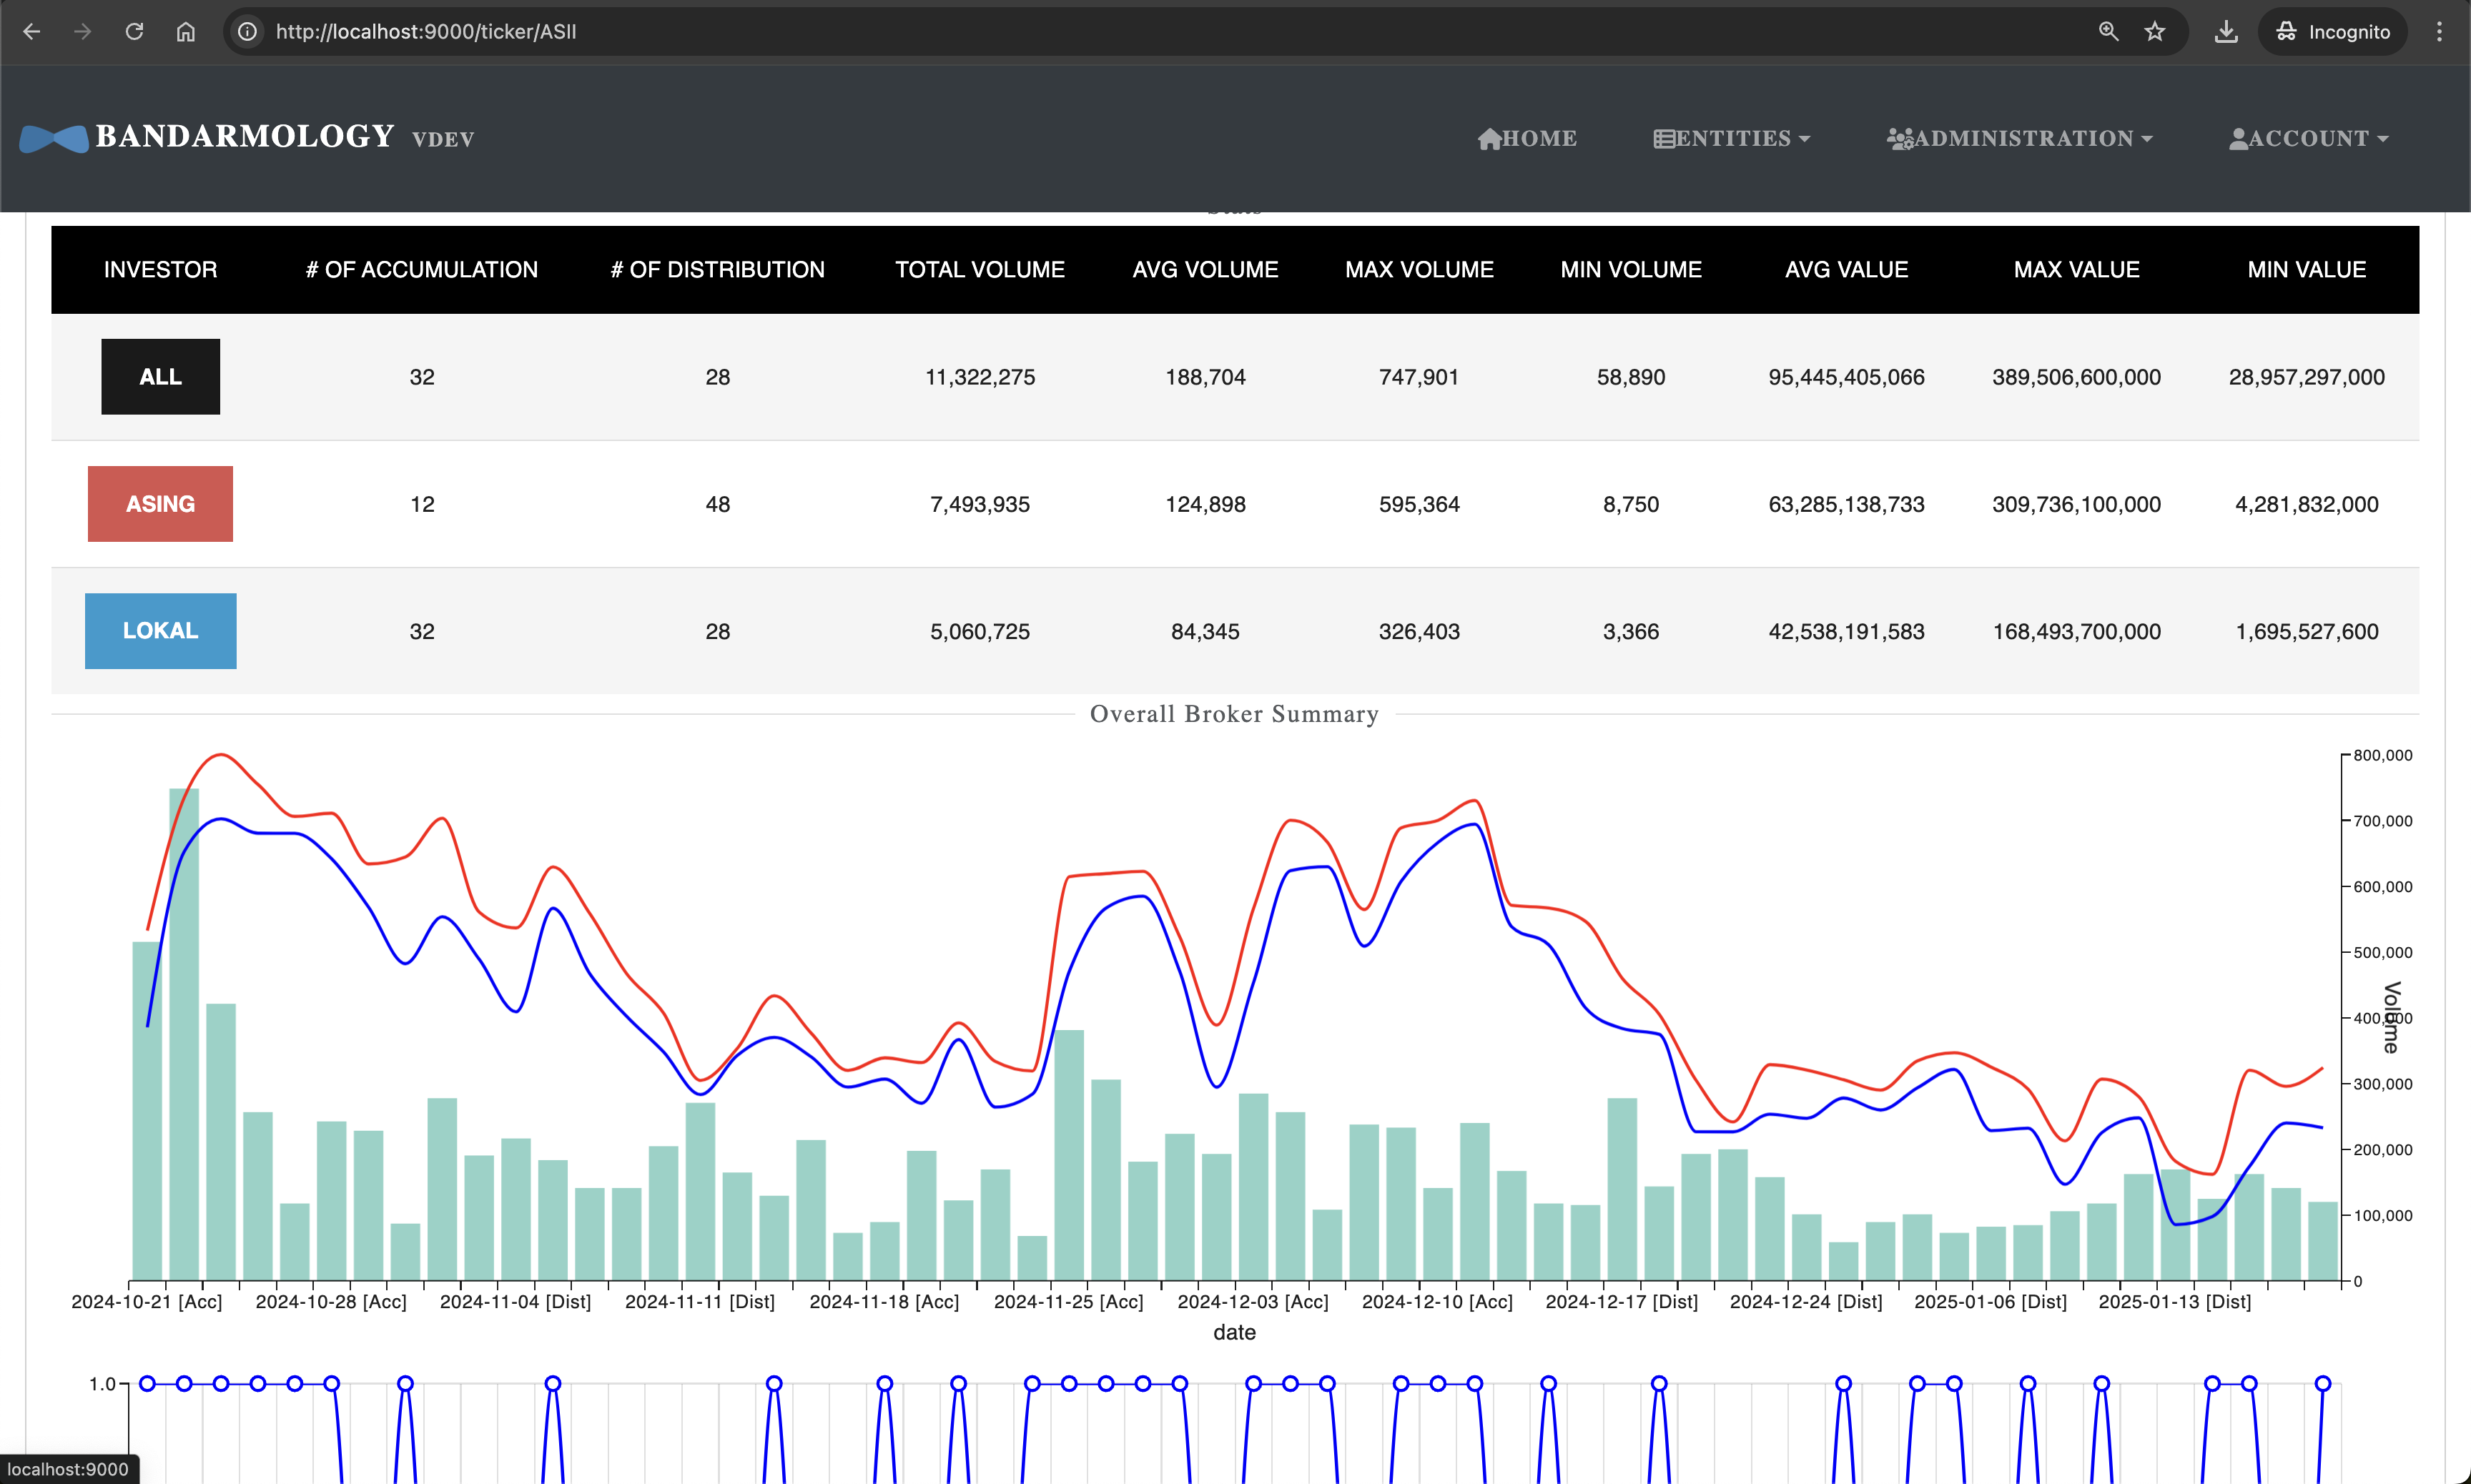Click total volume 11,322,275 cell
Viewport: 2471px width, 1484px height.
[x=980, y=377]
